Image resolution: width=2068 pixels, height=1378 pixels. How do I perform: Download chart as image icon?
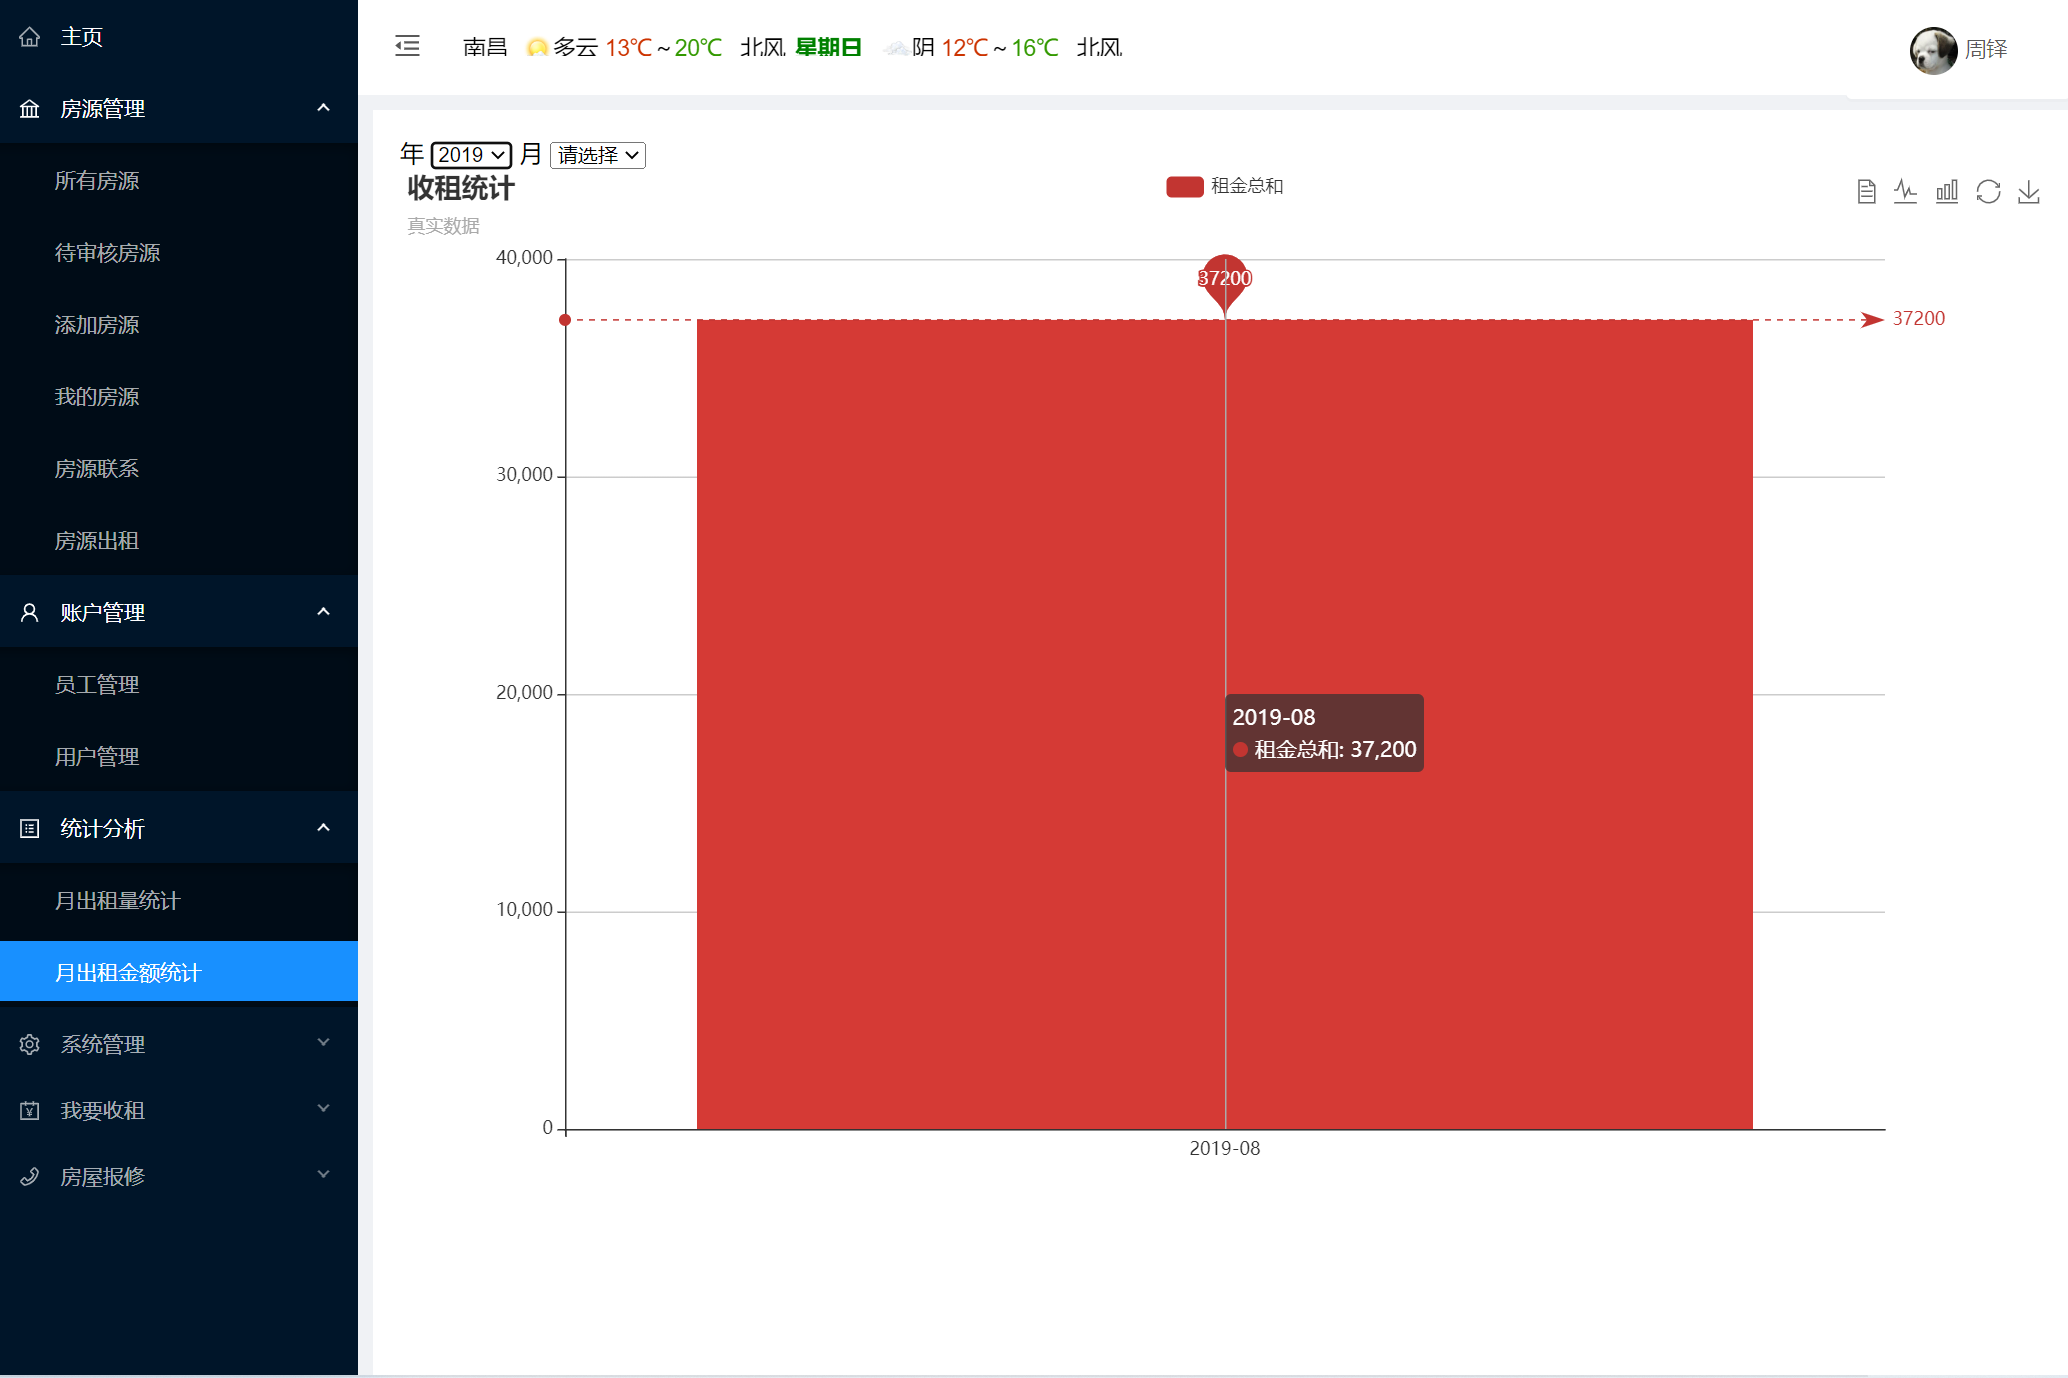coord(2028,191)
